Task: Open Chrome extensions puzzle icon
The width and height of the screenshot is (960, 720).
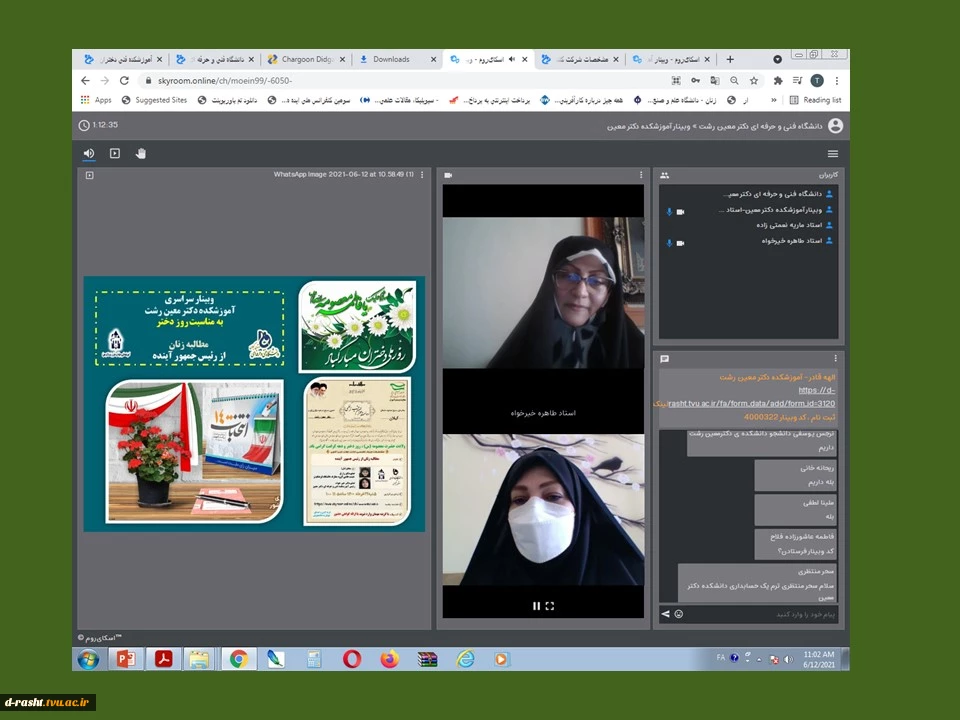Action: 778,80
